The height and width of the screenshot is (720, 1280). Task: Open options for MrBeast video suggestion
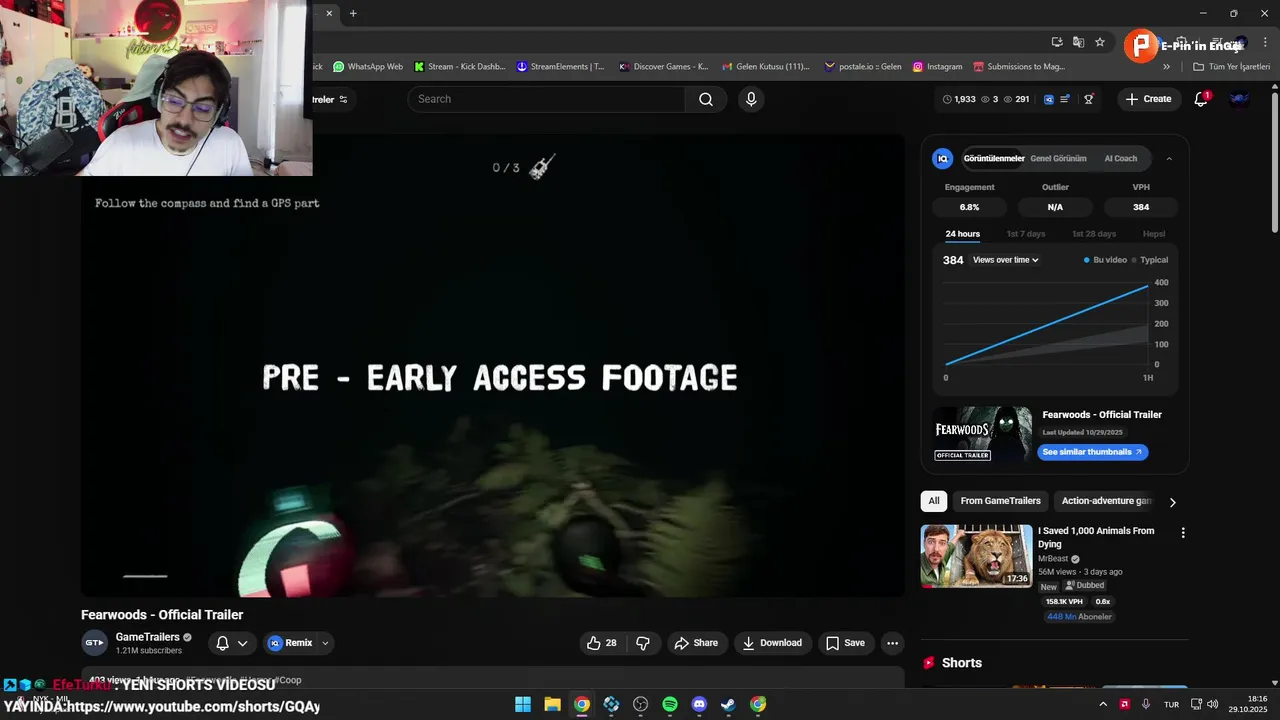pos(1183,533)
